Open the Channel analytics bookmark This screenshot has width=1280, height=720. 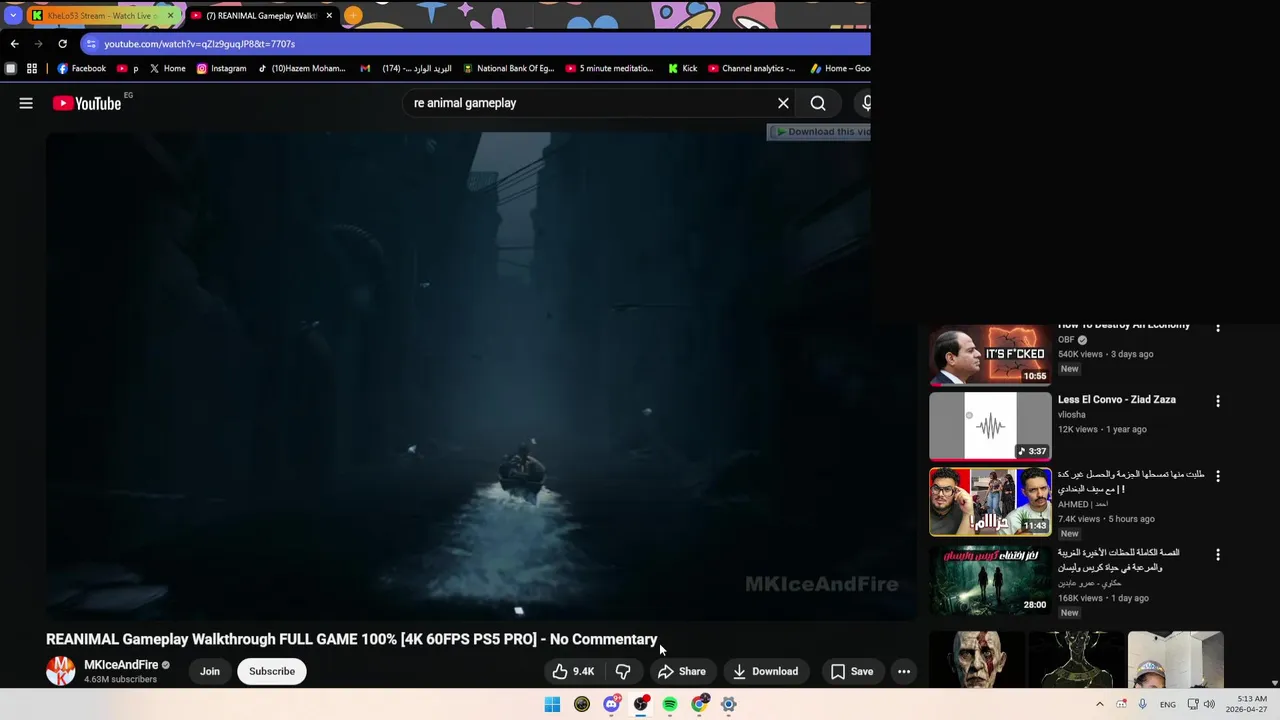[x=752, y=69]
